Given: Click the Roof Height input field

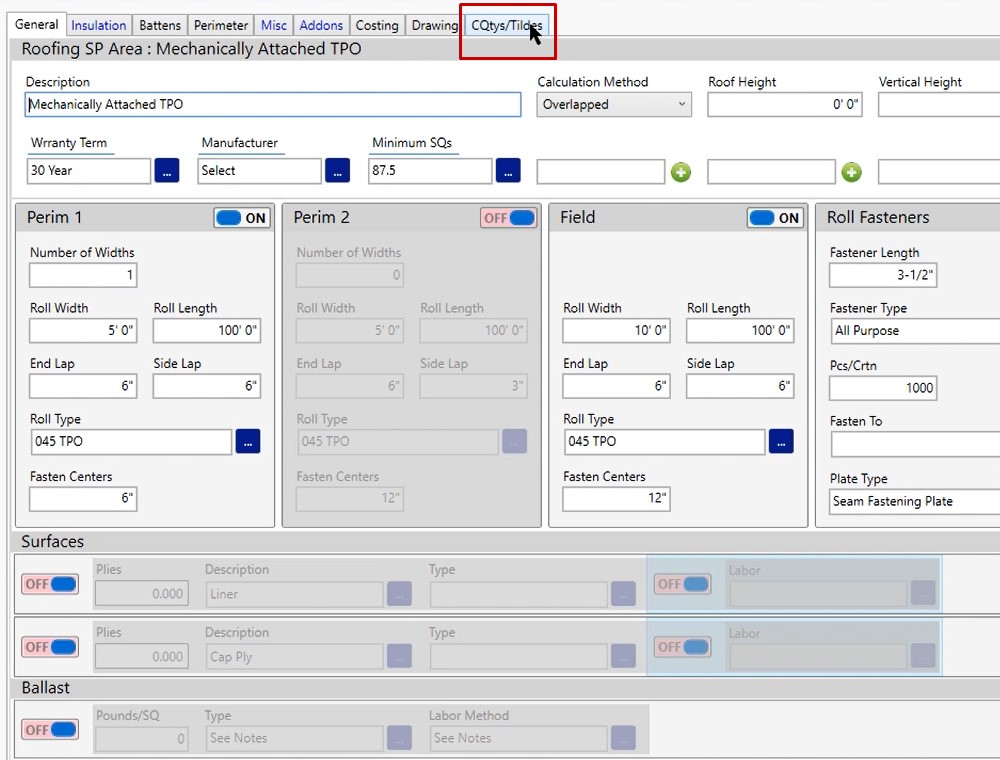Looking at the screenshot, I should click(x=784, y=104).
